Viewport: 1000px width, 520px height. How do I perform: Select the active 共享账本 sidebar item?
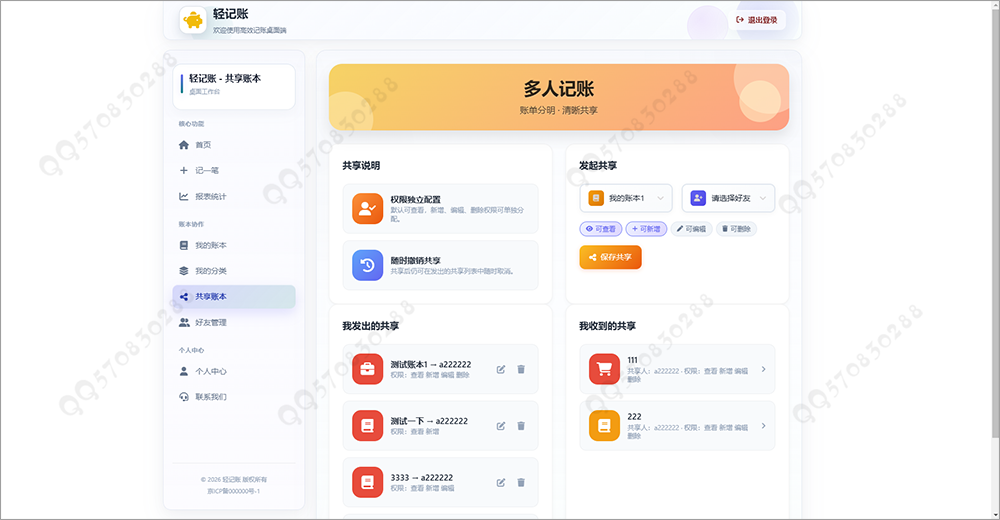pyautogui.click(x=234, y=297)
